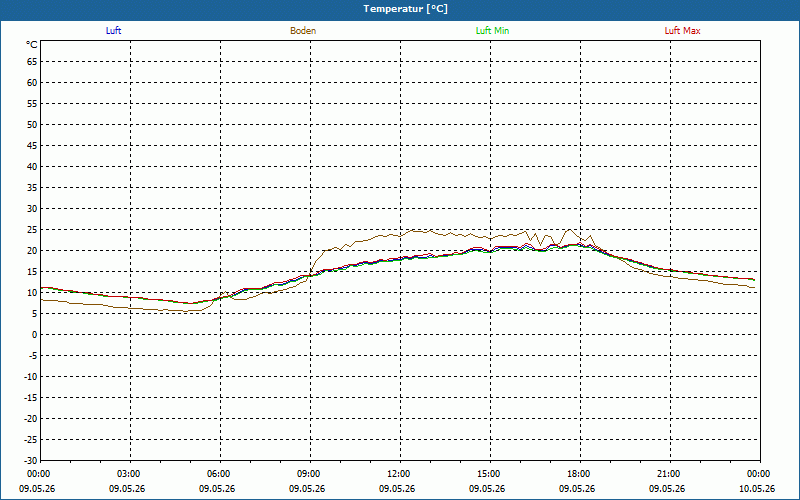This screenshot has width=800, height=500.
Task: Click the 'Luft' legend label
Action: pos(113,31)
